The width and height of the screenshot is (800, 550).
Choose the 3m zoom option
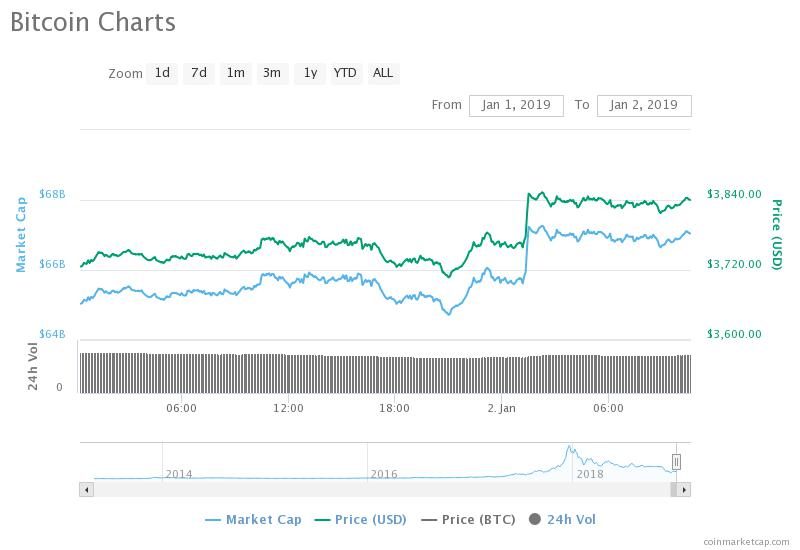pyautogui.click(x=272, y=73)
